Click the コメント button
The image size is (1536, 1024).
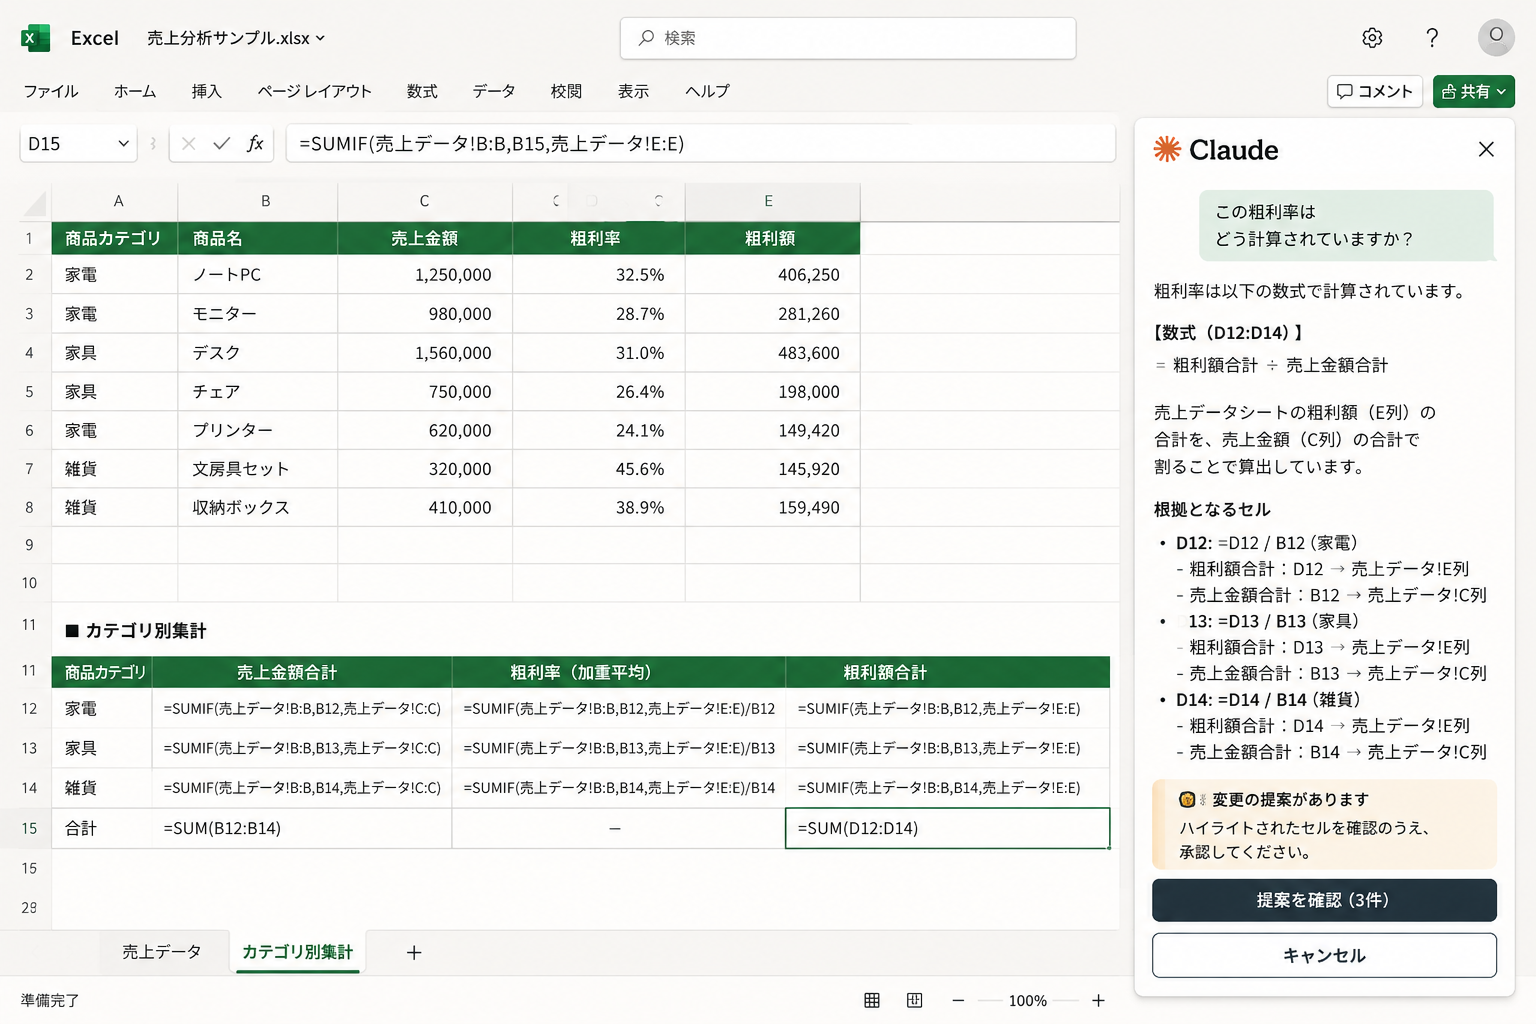click(1375, 91)
